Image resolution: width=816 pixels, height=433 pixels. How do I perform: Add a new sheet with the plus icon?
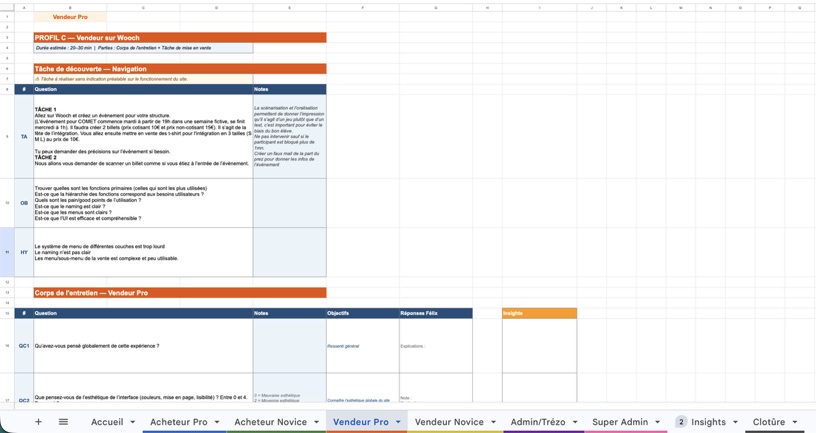tap(38, 422)
